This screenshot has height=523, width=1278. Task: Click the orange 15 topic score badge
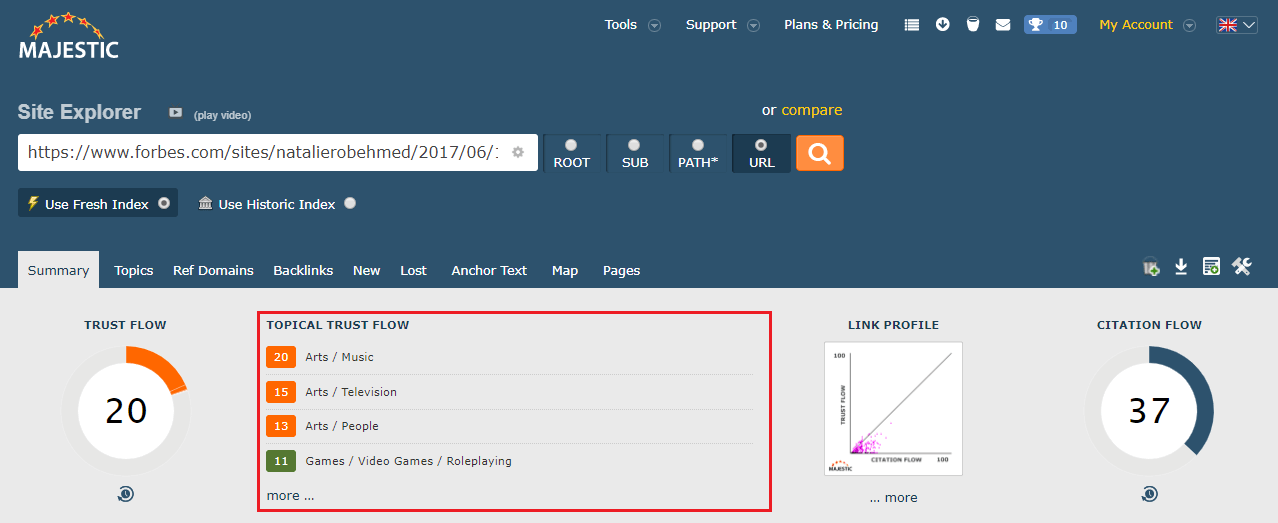pyautogui.click(x=281, y=392)
